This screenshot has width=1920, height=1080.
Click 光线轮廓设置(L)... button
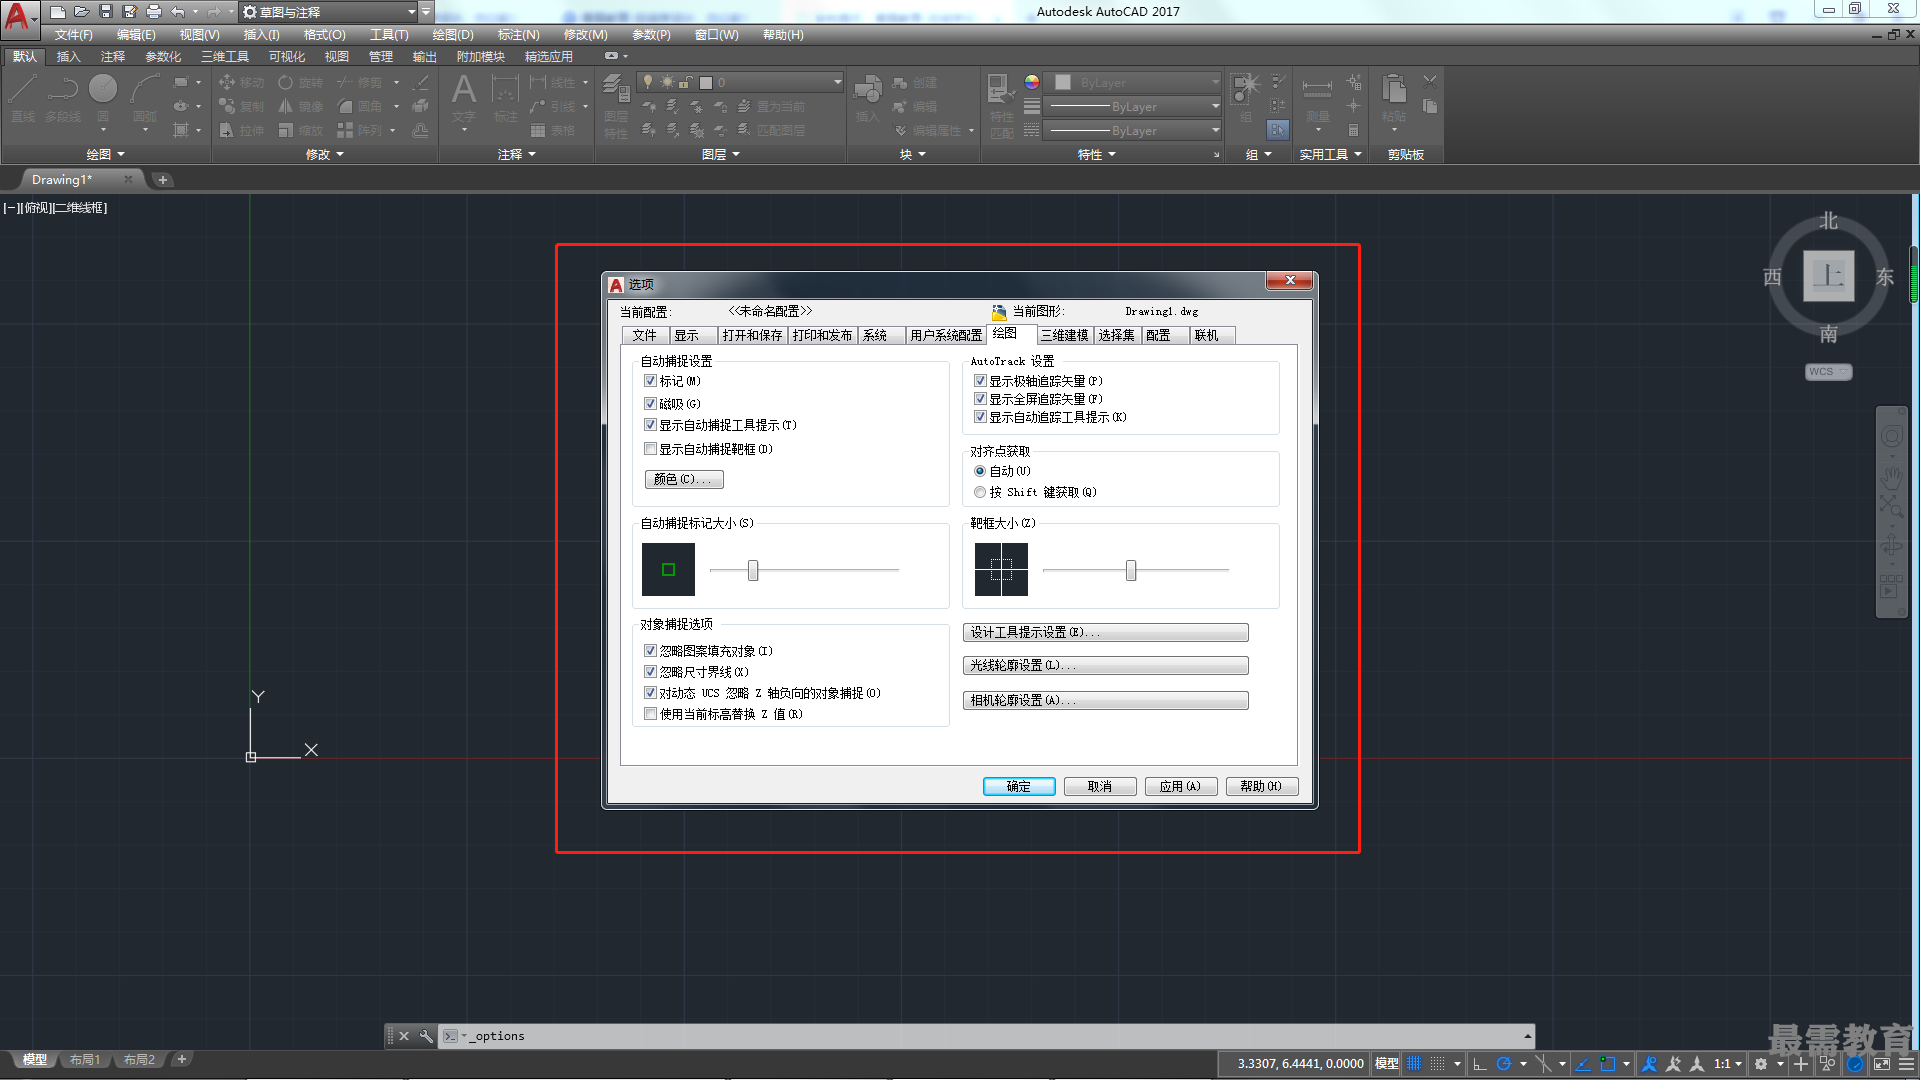tap(1105, 665)
